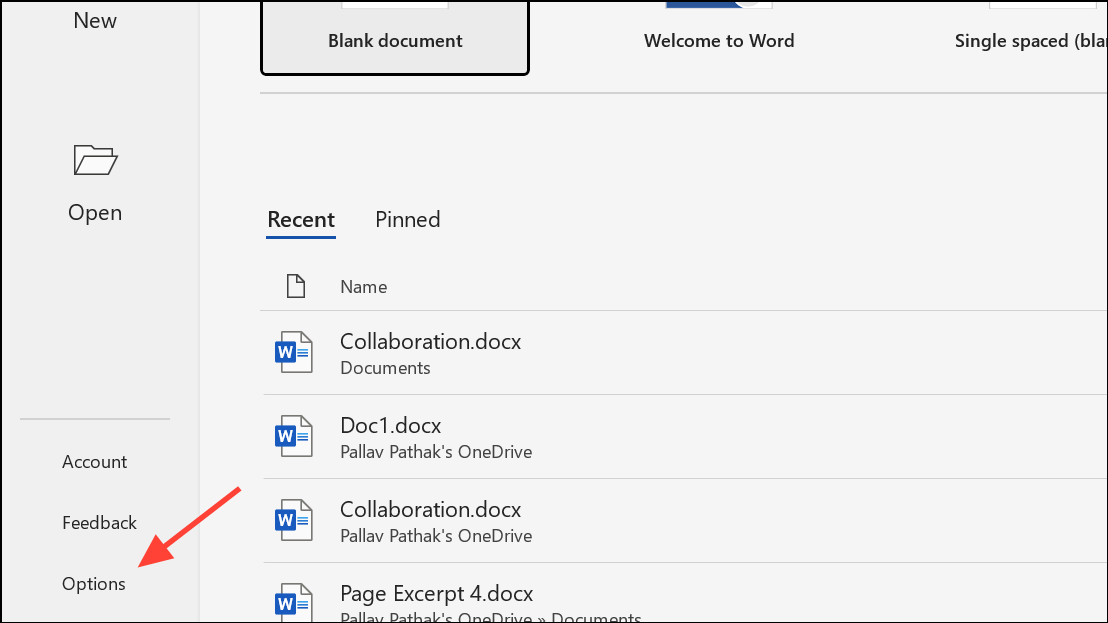This screenshot has height=623, width=1108.
Task: Open Page Excerpt 4.docx from recent files
Action: (x=436, y=593)
